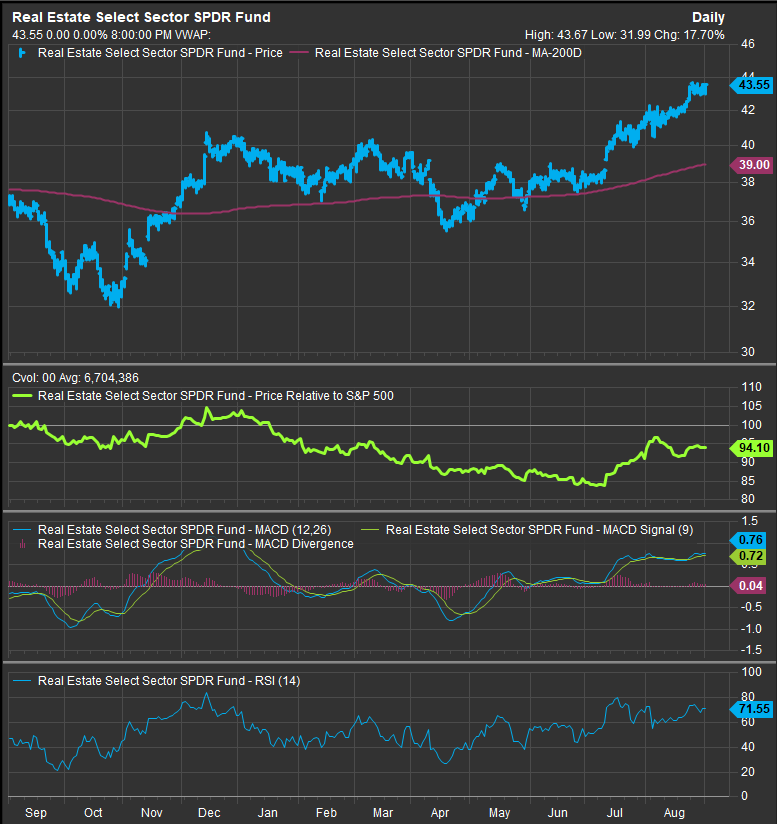This screenshot has width=777, height=824.
Task: Click the green Price Relative legend swatch
Action: pos(21,396)
